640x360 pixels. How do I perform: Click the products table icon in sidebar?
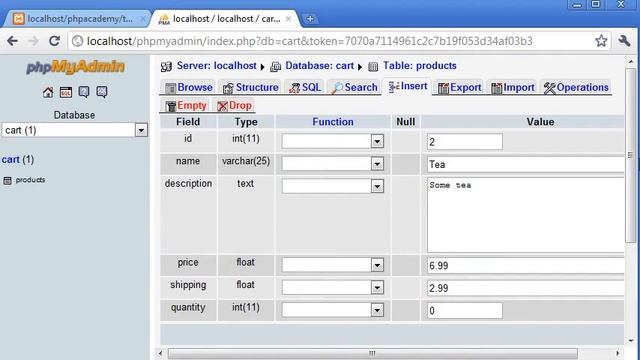point(7,180)
